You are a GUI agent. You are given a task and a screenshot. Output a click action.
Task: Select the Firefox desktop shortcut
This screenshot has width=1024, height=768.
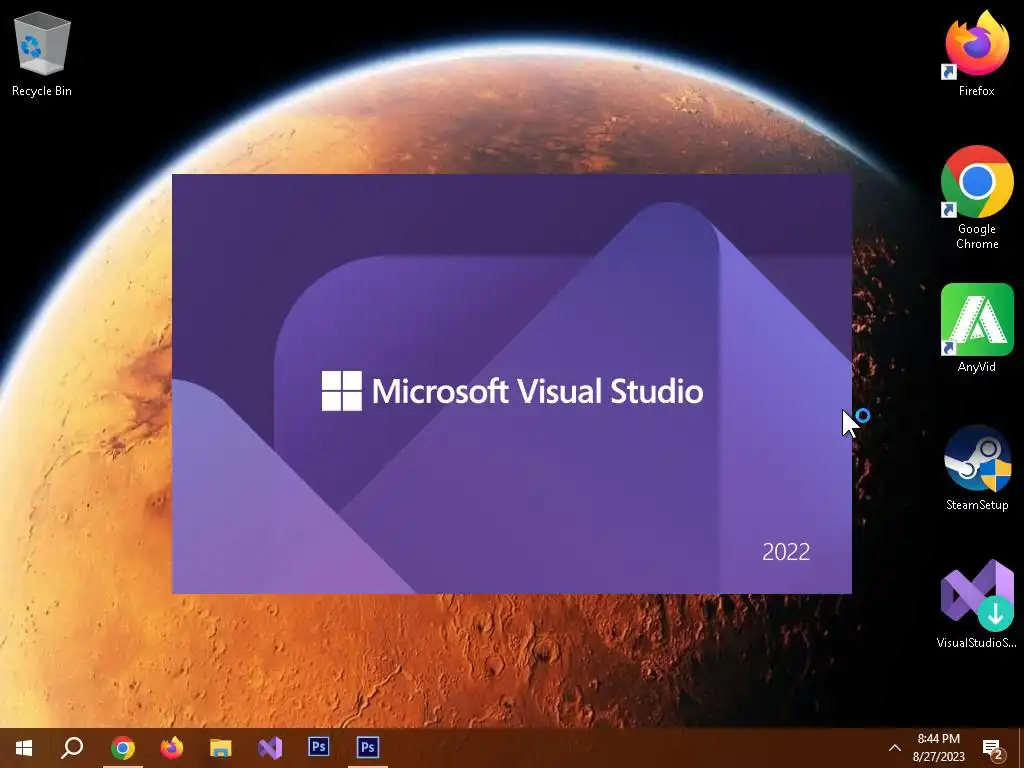tap(976, 55)
